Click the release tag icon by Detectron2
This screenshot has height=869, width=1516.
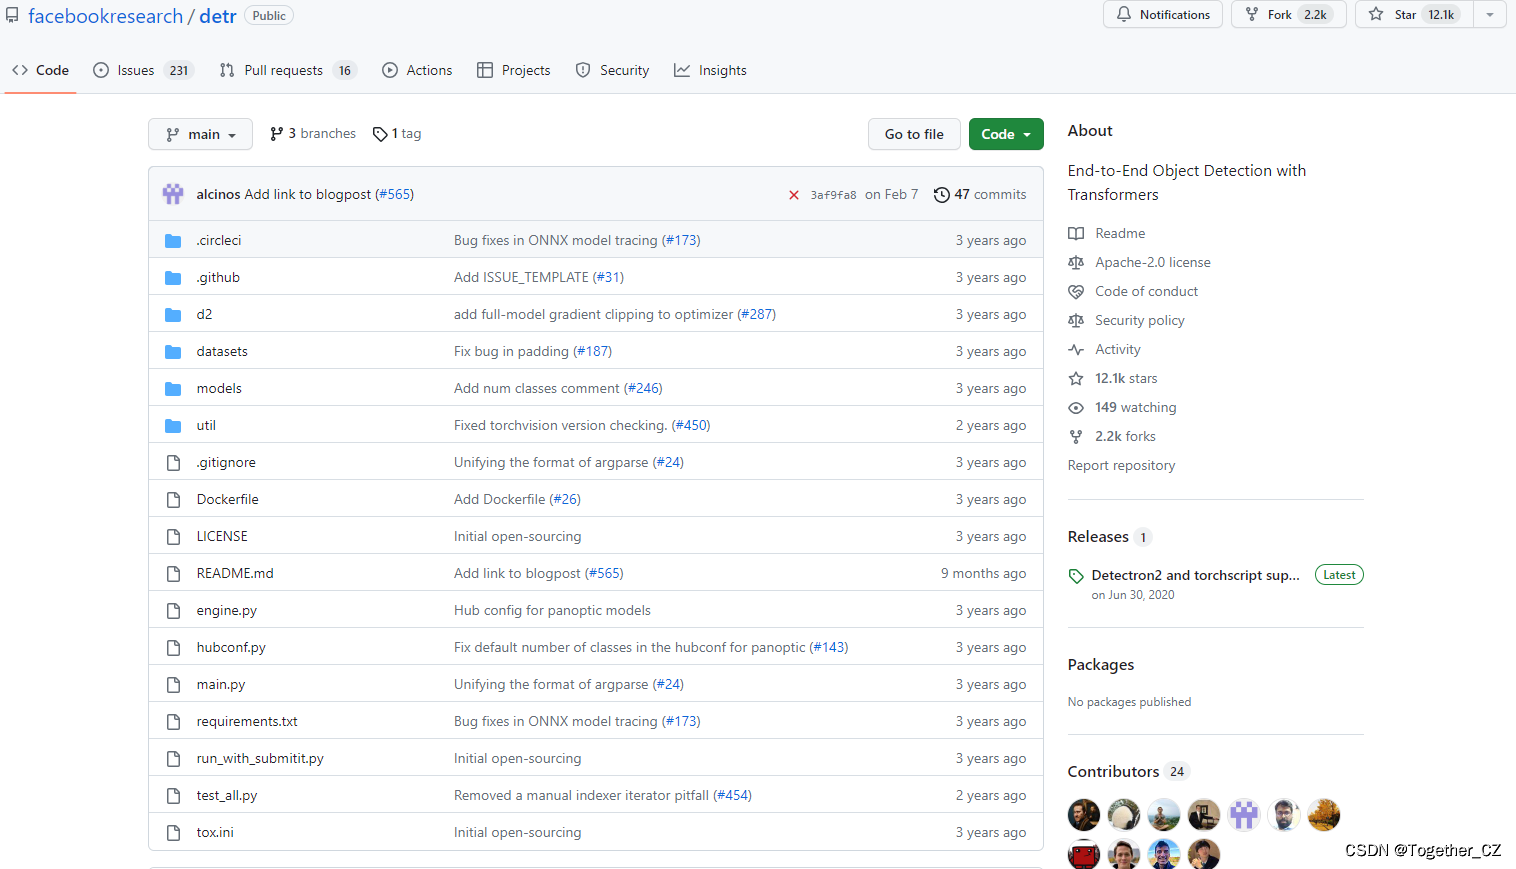[x=1076, y=576]
